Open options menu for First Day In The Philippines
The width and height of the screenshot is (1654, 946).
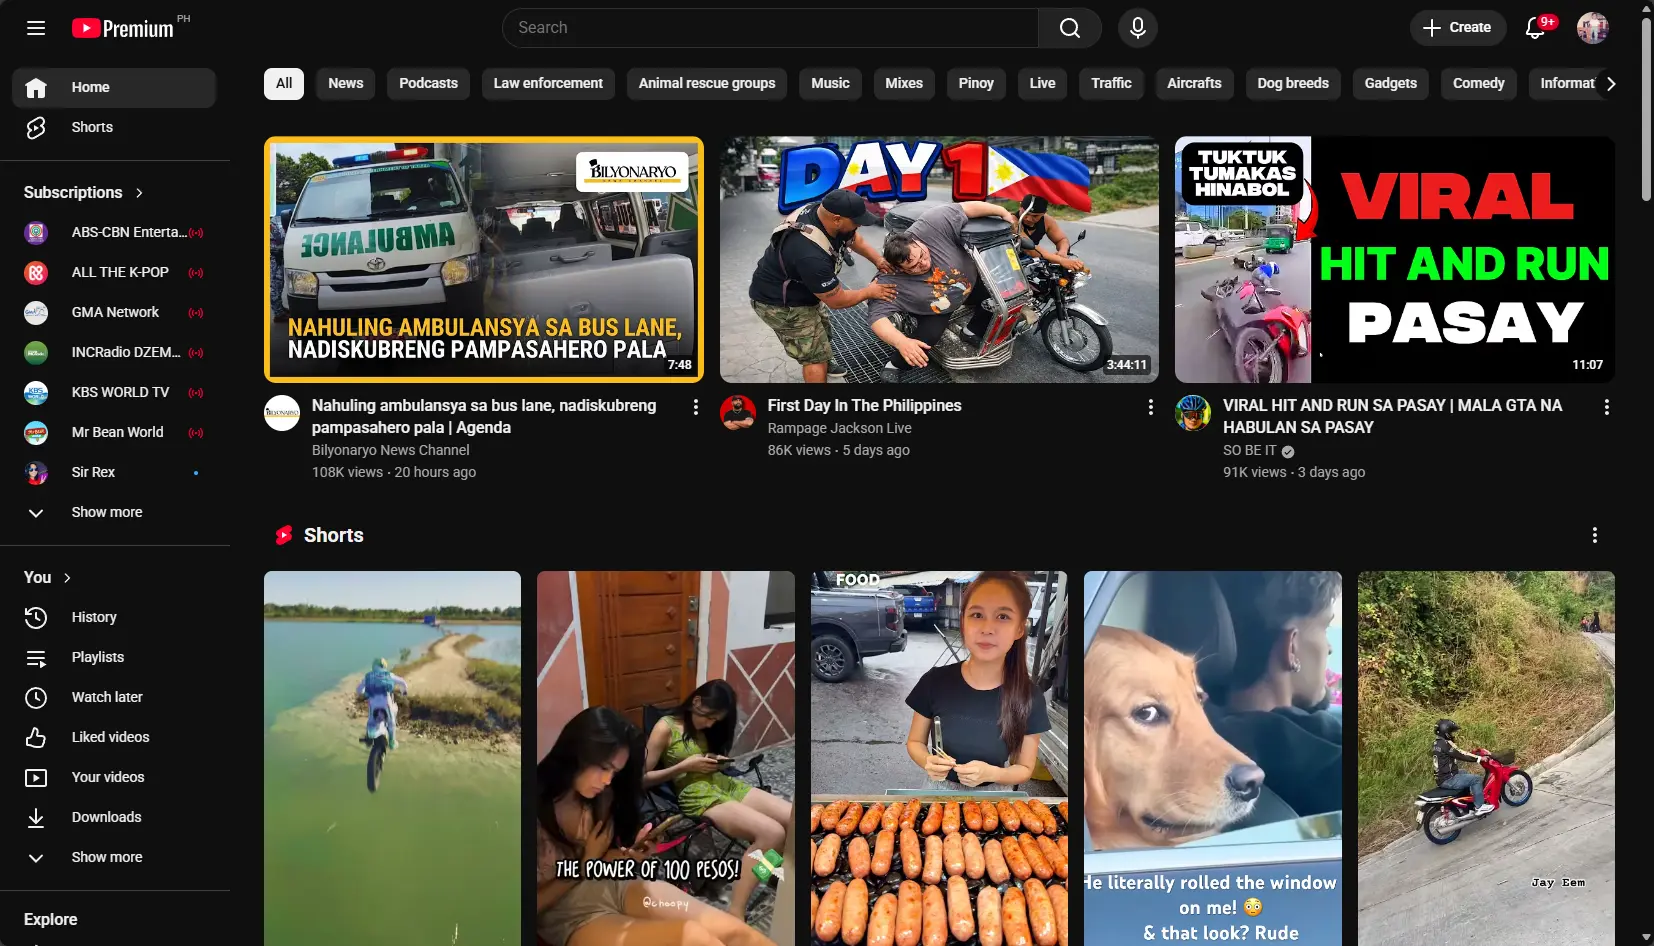pos(1151,407)
